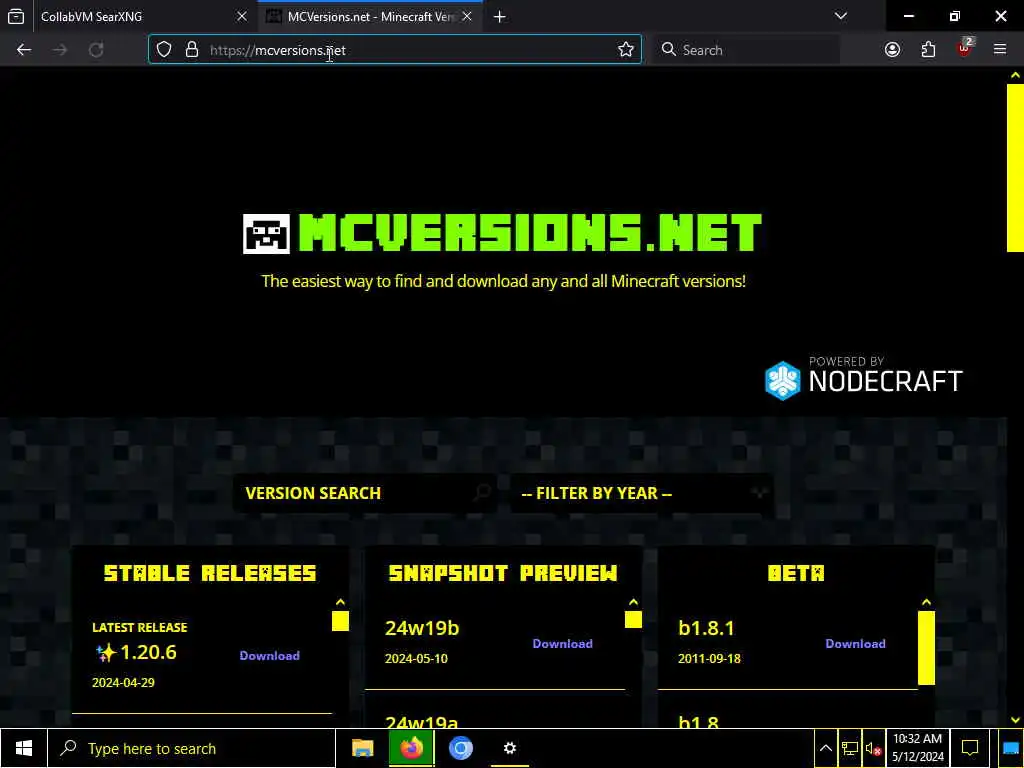
Task: Click the Beta list scroll-up arrow
Action: 926,602
